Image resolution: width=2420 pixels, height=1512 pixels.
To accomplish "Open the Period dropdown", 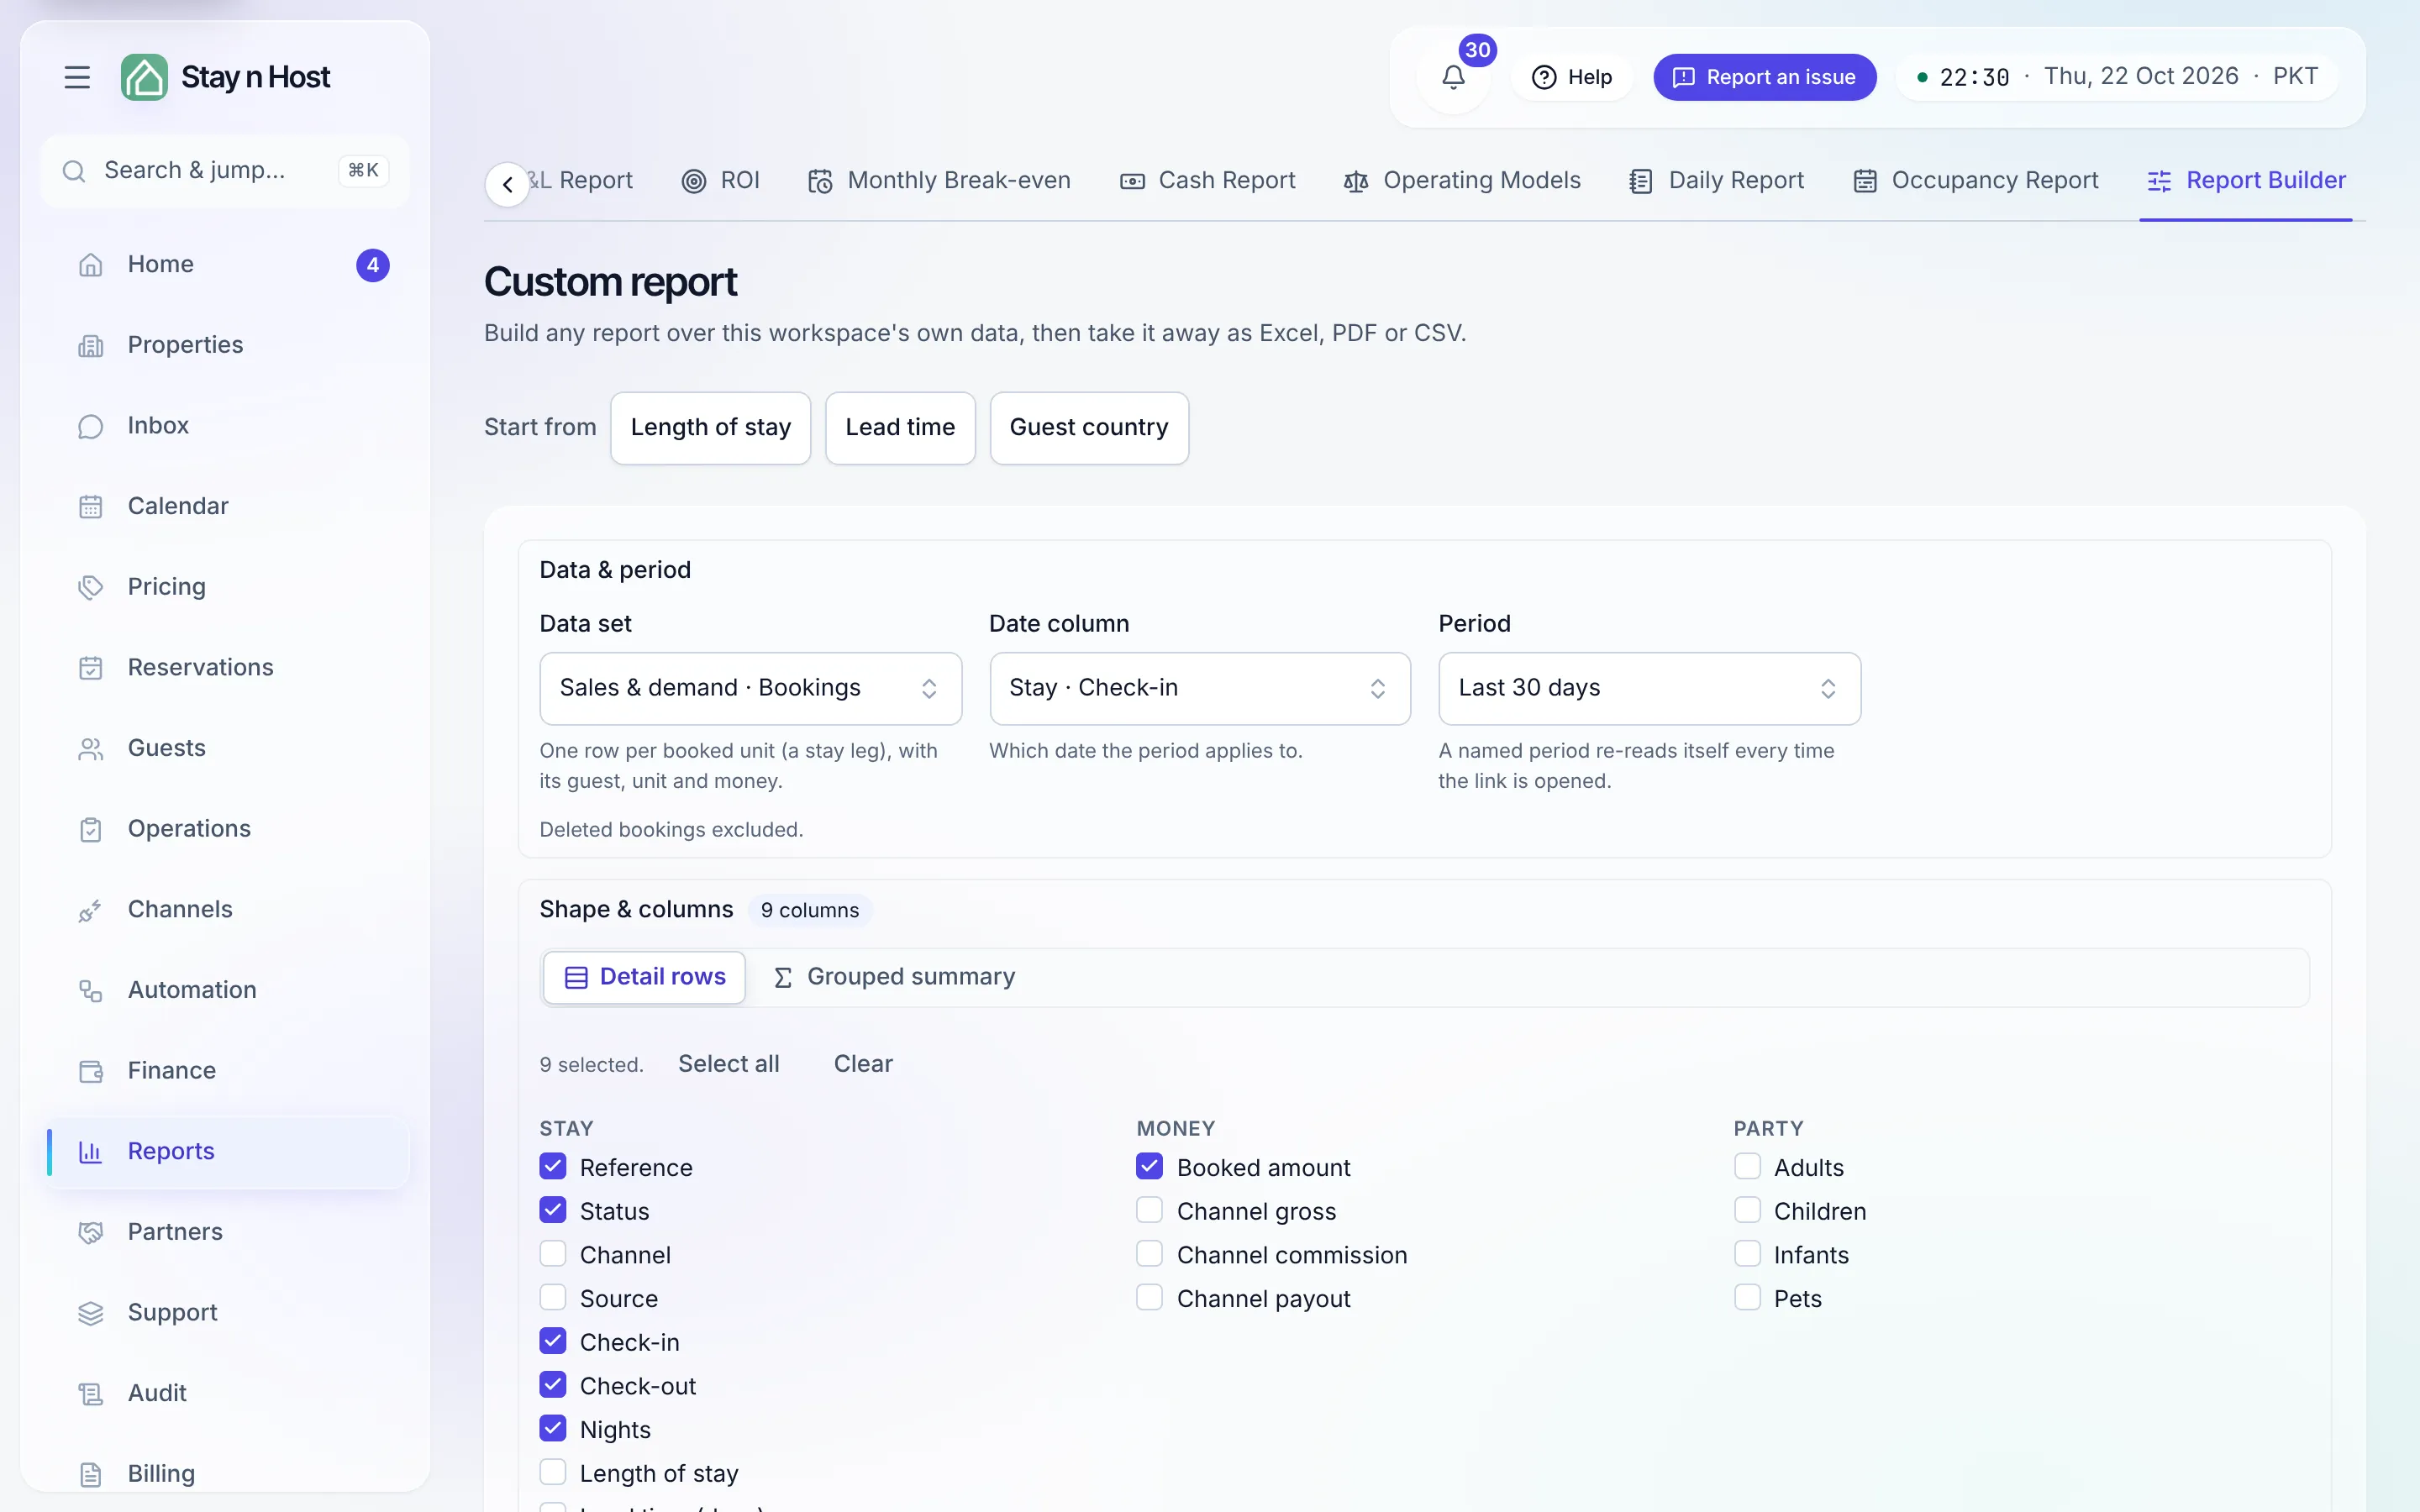I will pyautogui.click(x=1649, y=688).
